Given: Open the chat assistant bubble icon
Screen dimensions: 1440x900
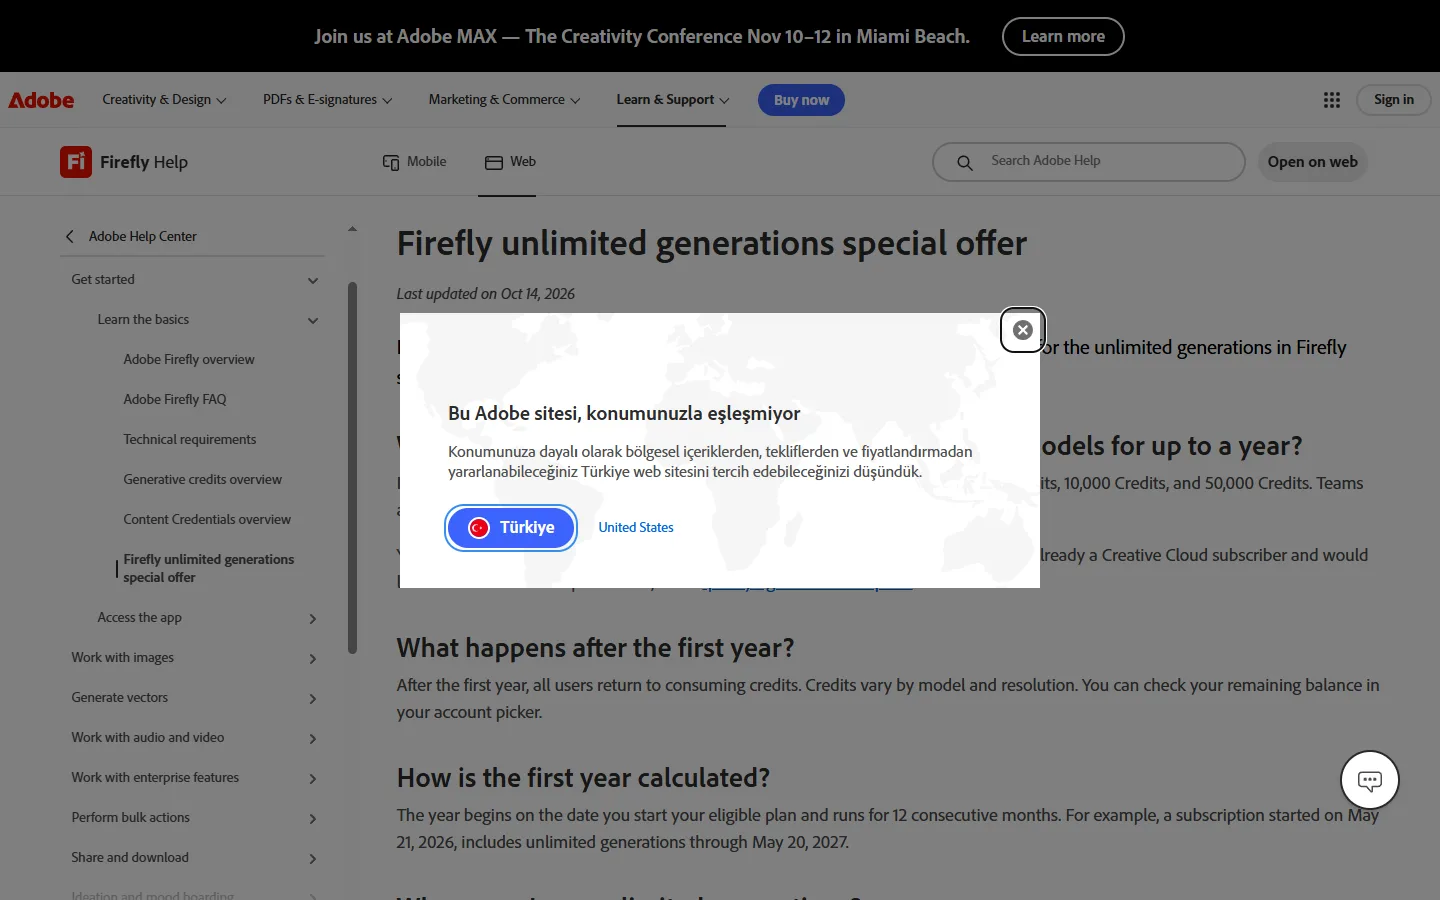Looking at the screenshot, I should [x=1370, y=780].
